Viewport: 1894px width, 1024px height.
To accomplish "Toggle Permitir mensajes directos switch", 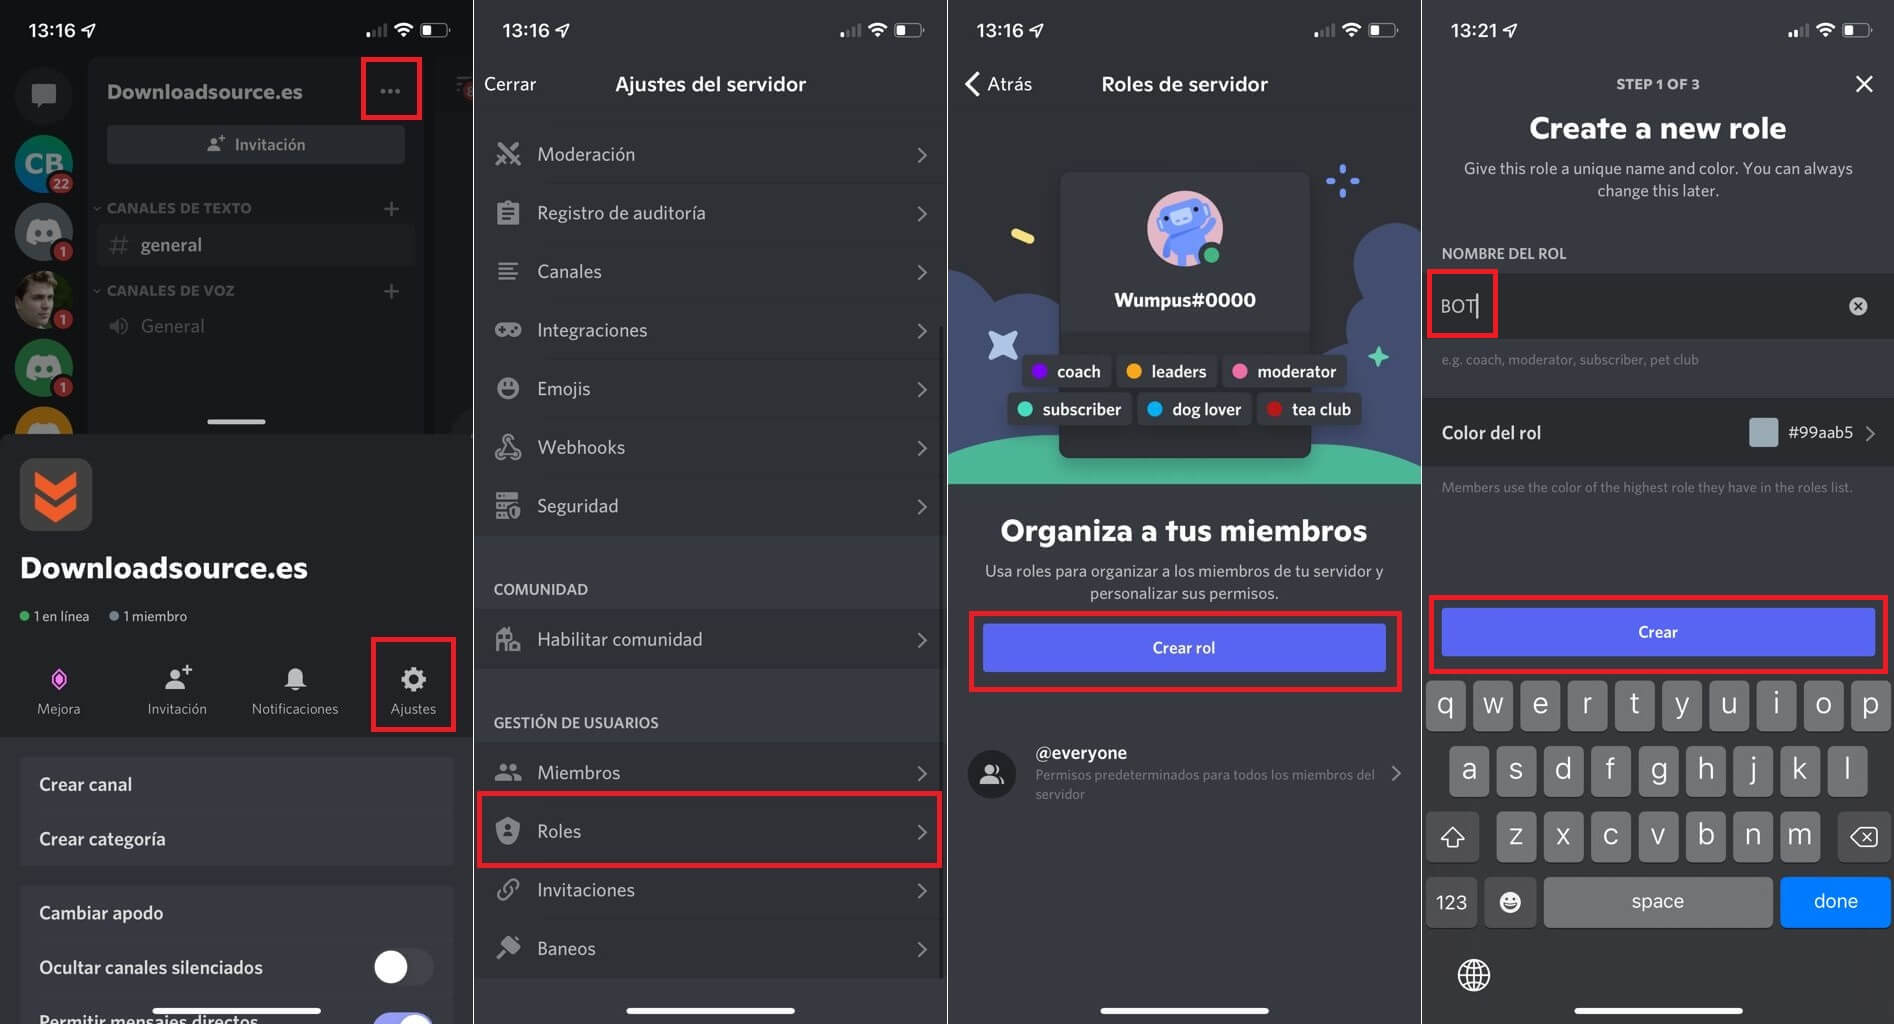I will (x=403, y=1018).
